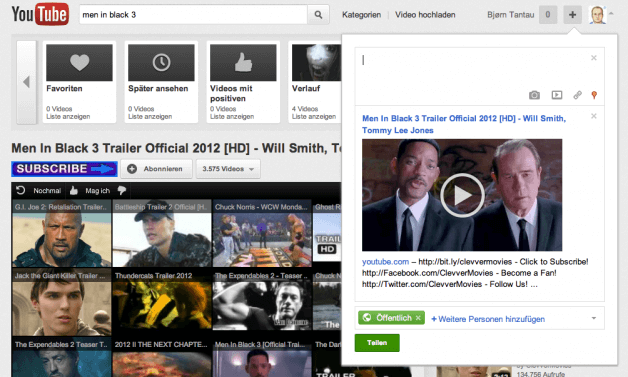Open The Expendables 2 Teaser T.. thumbnail
Image resolution: width=628 pixels, height=377 pixels.
[x=62, y=358]
